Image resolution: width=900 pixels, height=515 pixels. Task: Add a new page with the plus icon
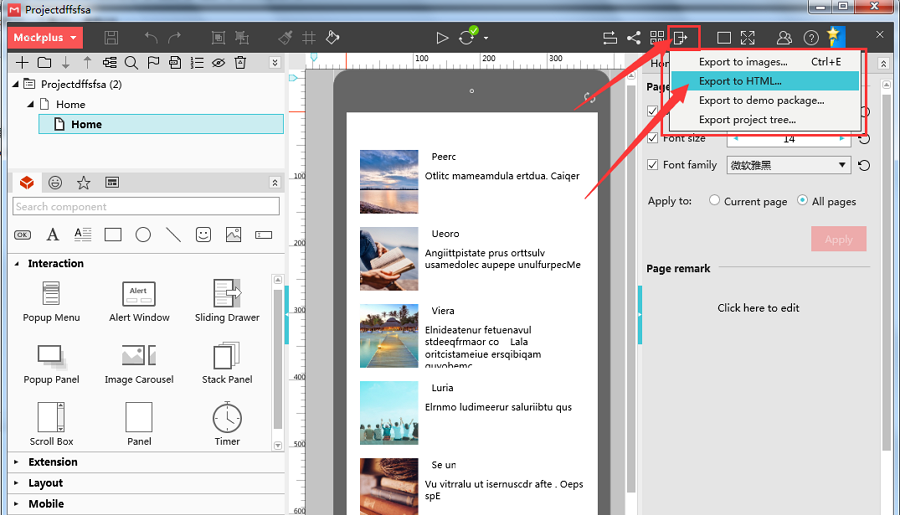click(22, 63)
